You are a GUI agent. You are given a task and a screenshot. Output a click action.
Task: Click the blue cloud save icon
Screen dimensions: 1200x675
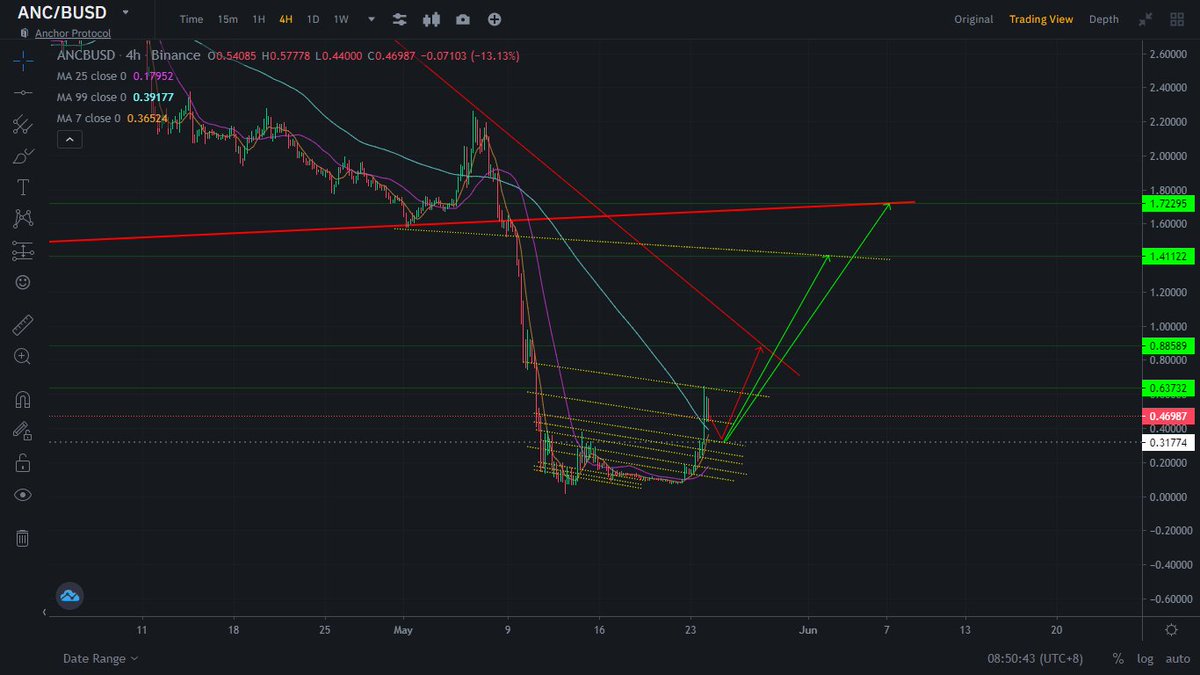point(70,595)
